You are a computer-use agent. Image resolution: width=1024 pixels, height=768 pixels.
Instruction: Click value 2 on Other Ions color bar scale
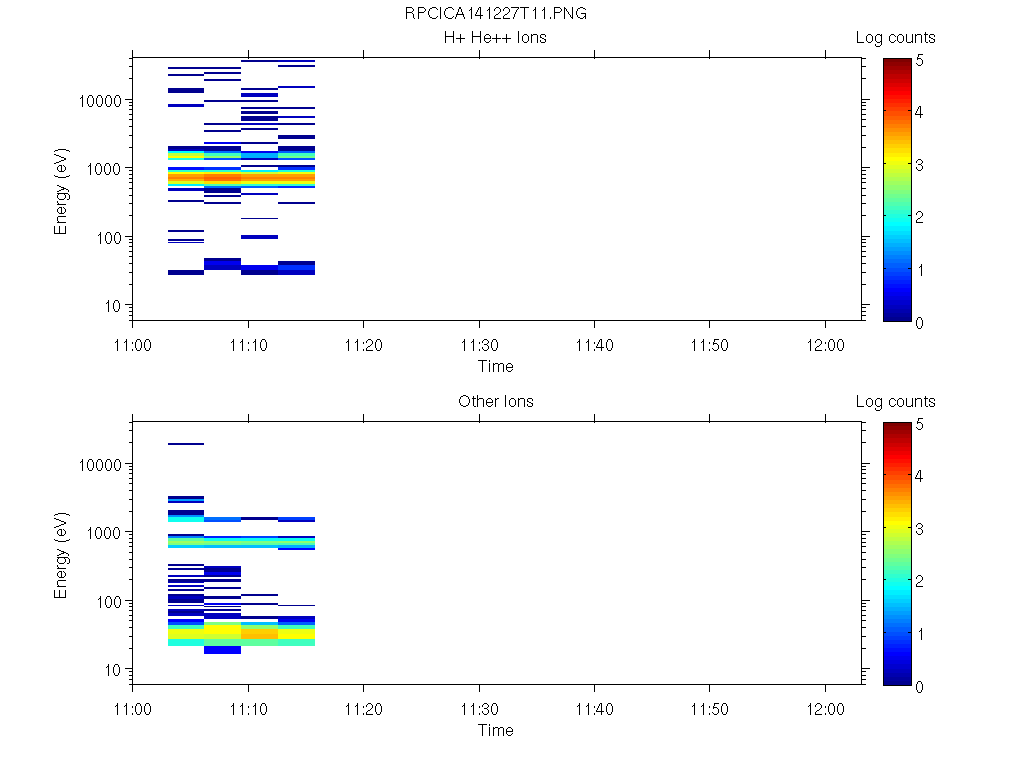(920, 581)
